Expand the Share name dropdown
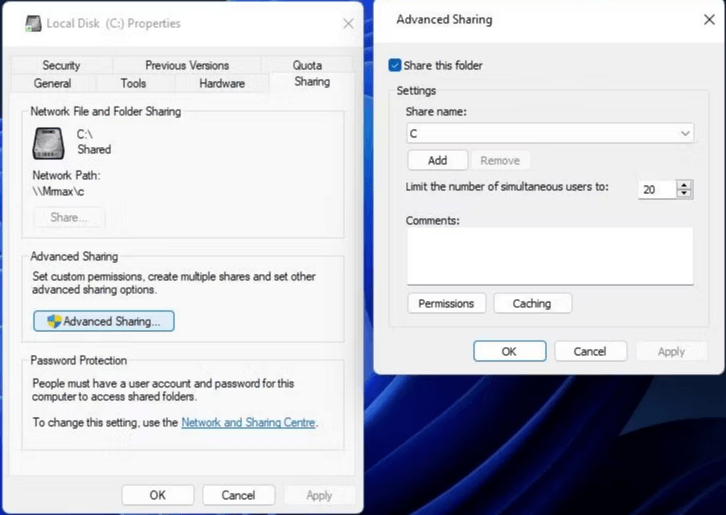726x515 pixels. click(685, 134)
